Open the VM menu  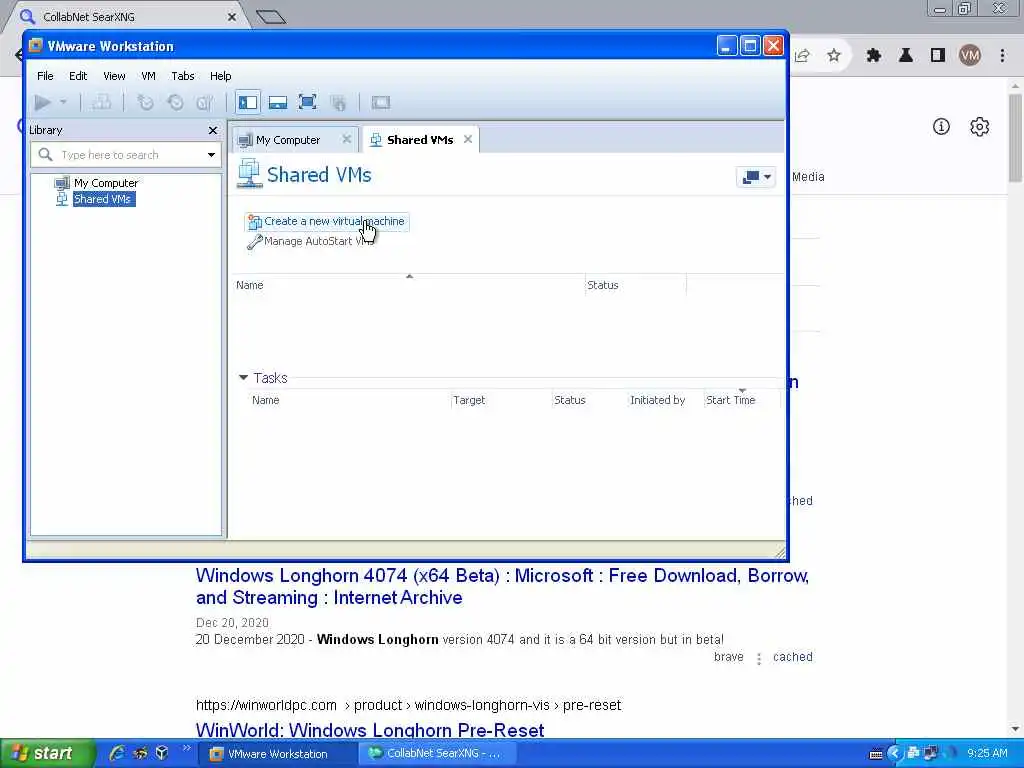(x=148, y=76)
